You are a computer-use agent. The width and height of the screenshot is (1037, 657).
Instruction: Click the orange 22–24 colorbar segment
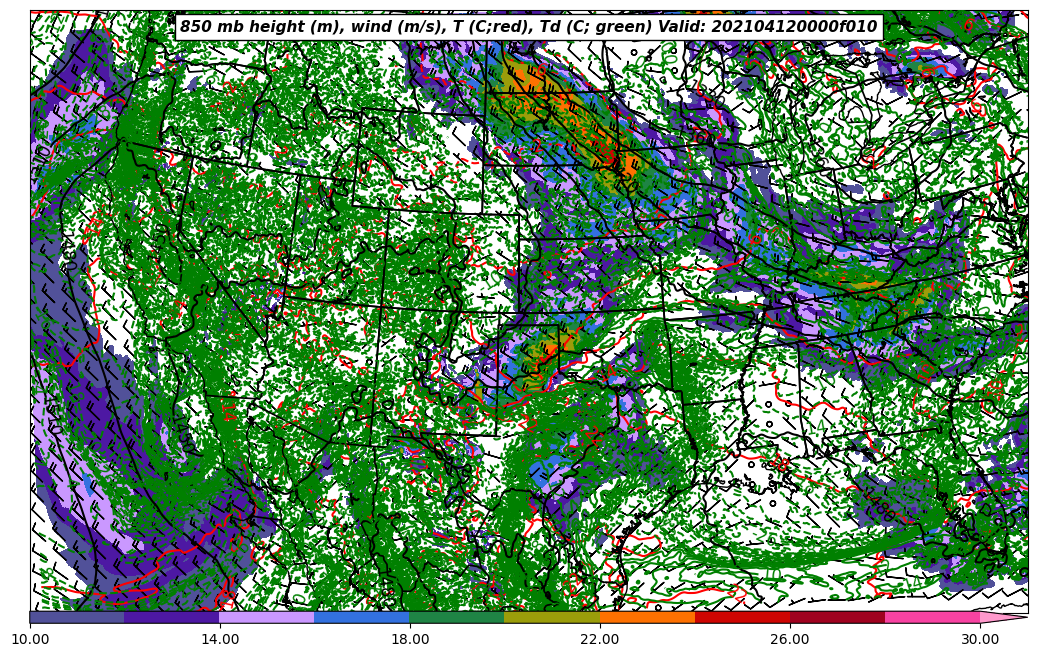coord(647,617)
